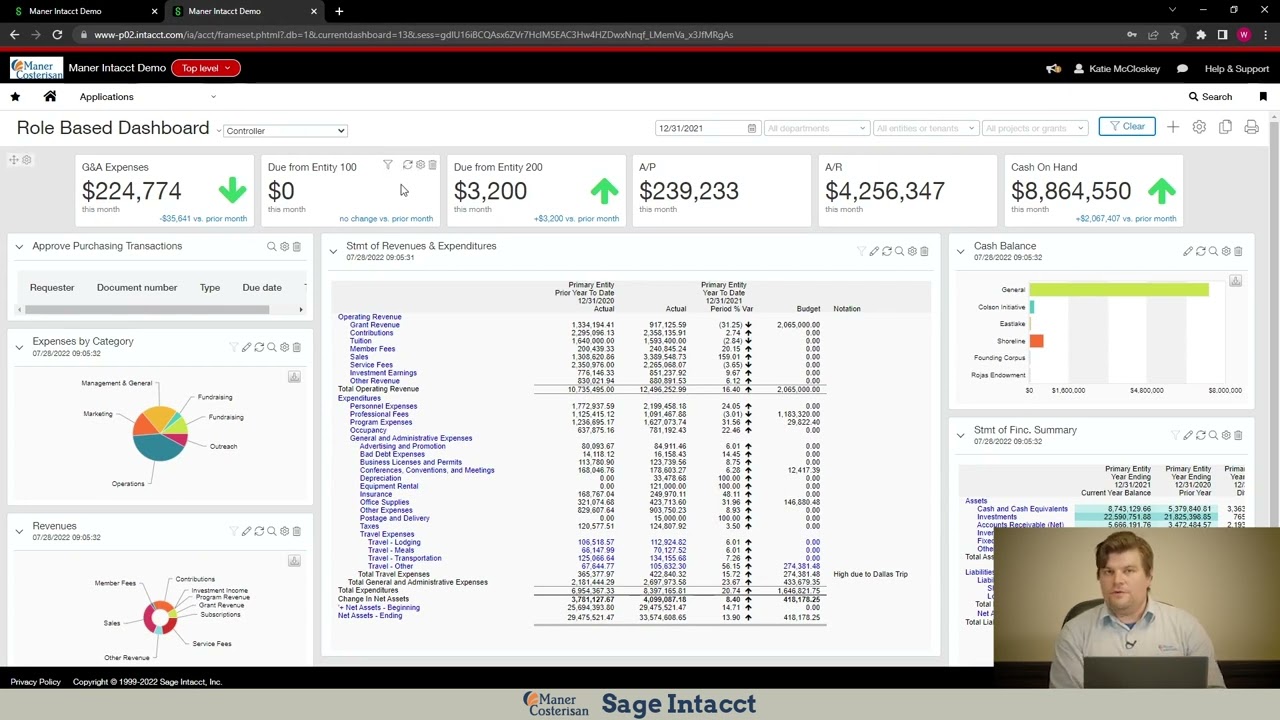Clear the dashboard filters
The width and height of the screenshot is (1280, 720).
coord(1127,127)
